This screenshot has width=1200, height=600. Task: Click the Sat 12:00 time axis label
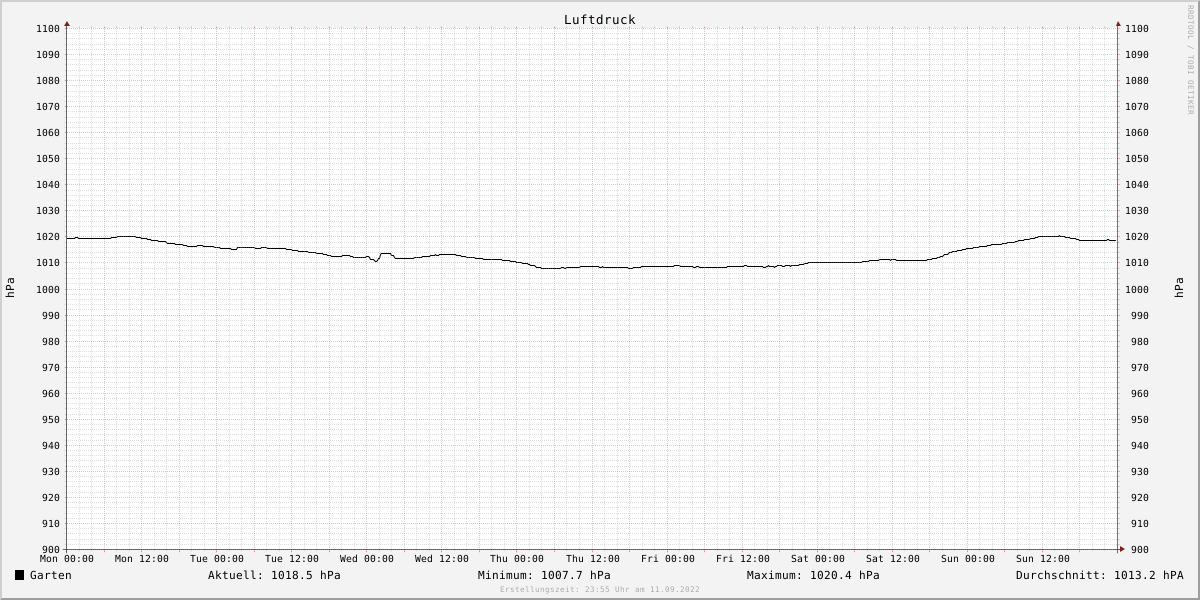[x=893, y=559]
